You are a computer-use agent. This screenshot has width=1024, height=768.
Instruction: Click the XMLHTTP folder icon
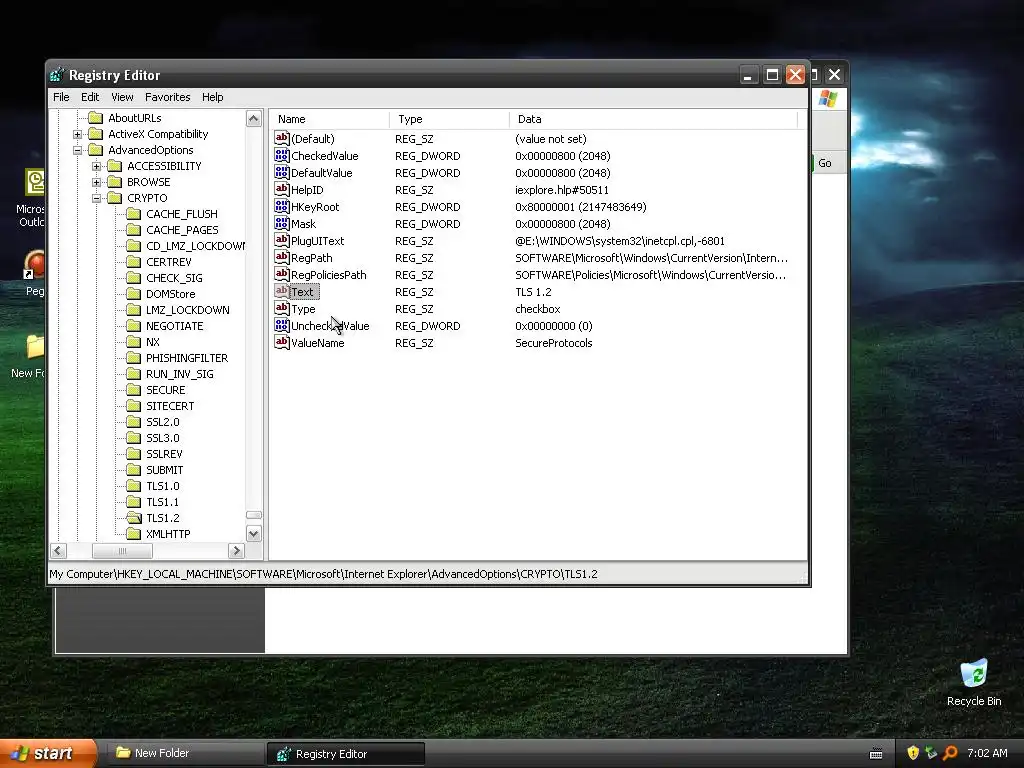coord(134,534)
